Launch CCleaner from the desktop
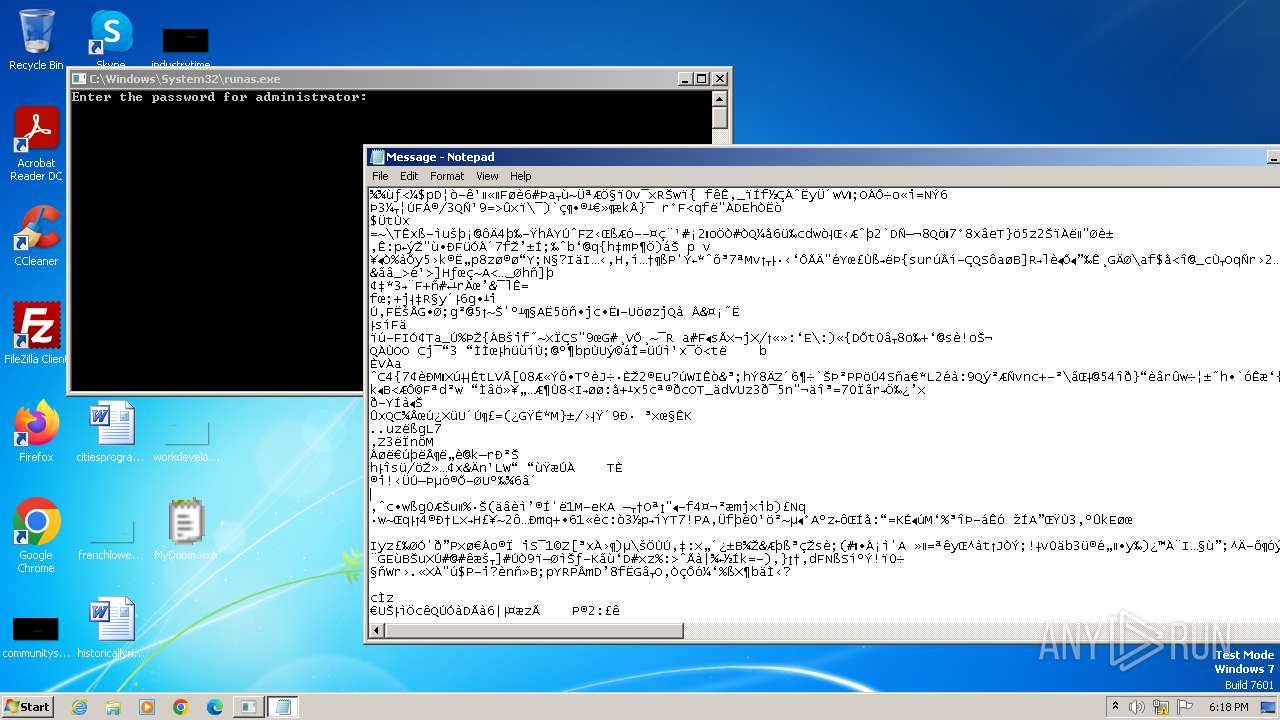Screen dimensions: 1280x720 (36, 235)
